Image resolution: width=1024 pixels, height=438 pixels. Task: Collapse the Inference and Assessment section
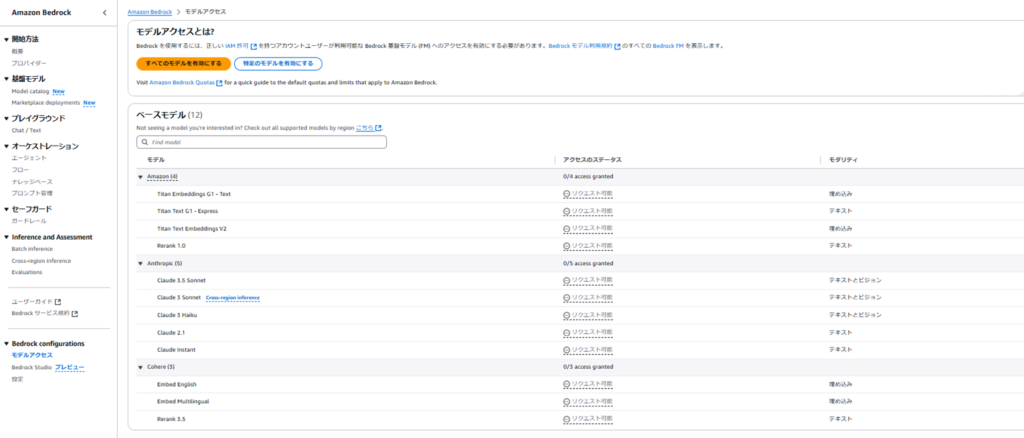(7, 237)
